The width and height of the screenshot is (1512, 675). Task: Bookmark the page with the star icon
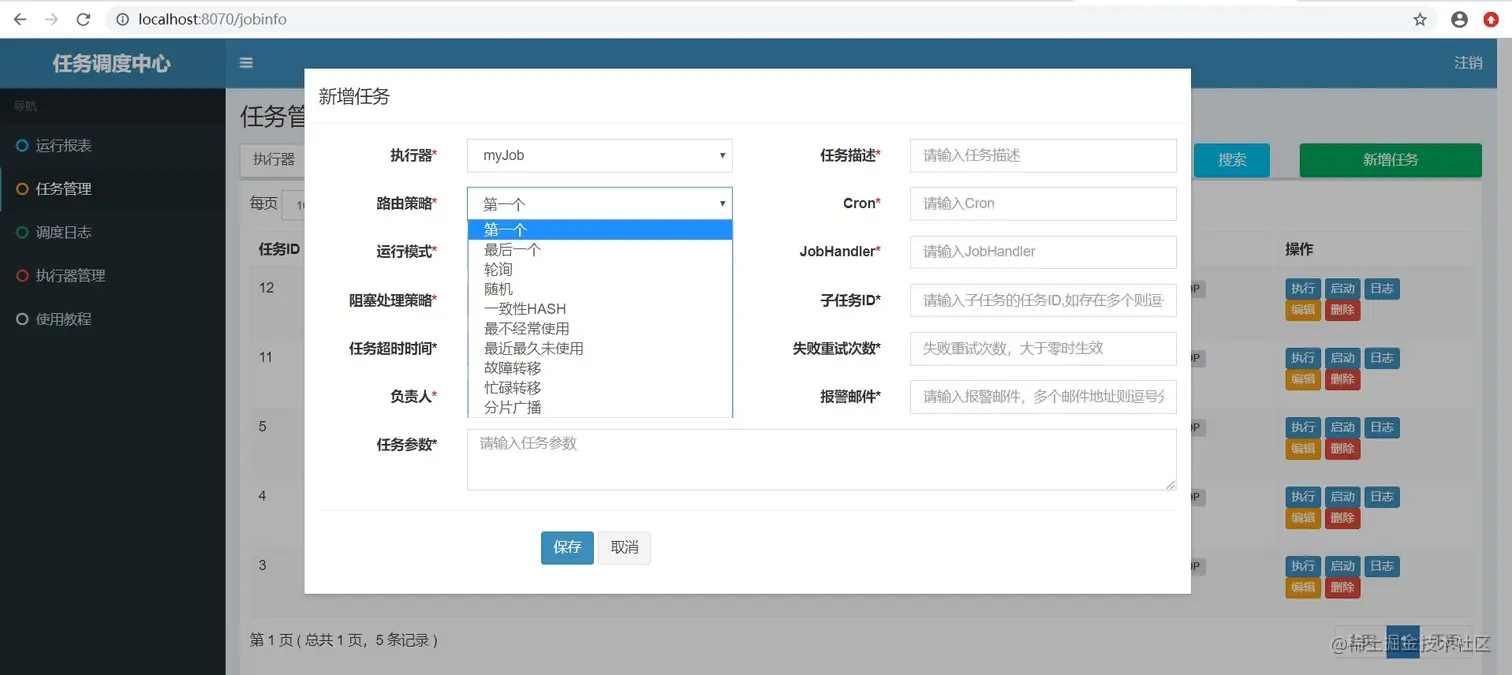1420,19
